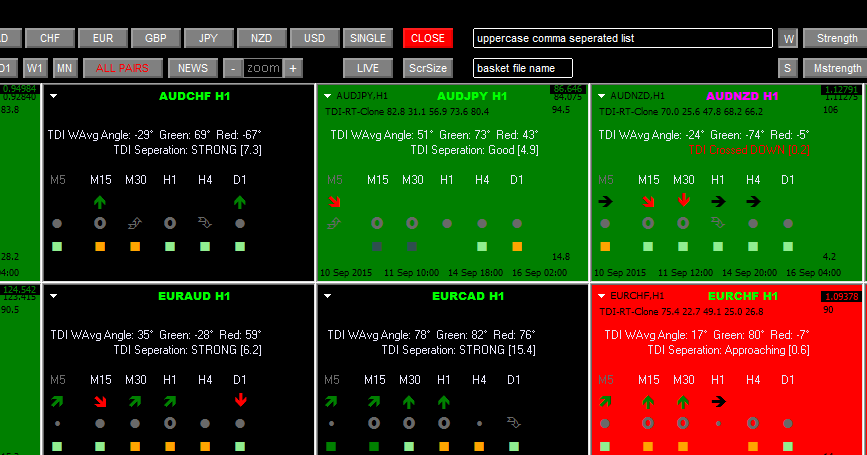
Task: Click AUDNZD H1 gray cross arrow icon
Action: (718, 222)
